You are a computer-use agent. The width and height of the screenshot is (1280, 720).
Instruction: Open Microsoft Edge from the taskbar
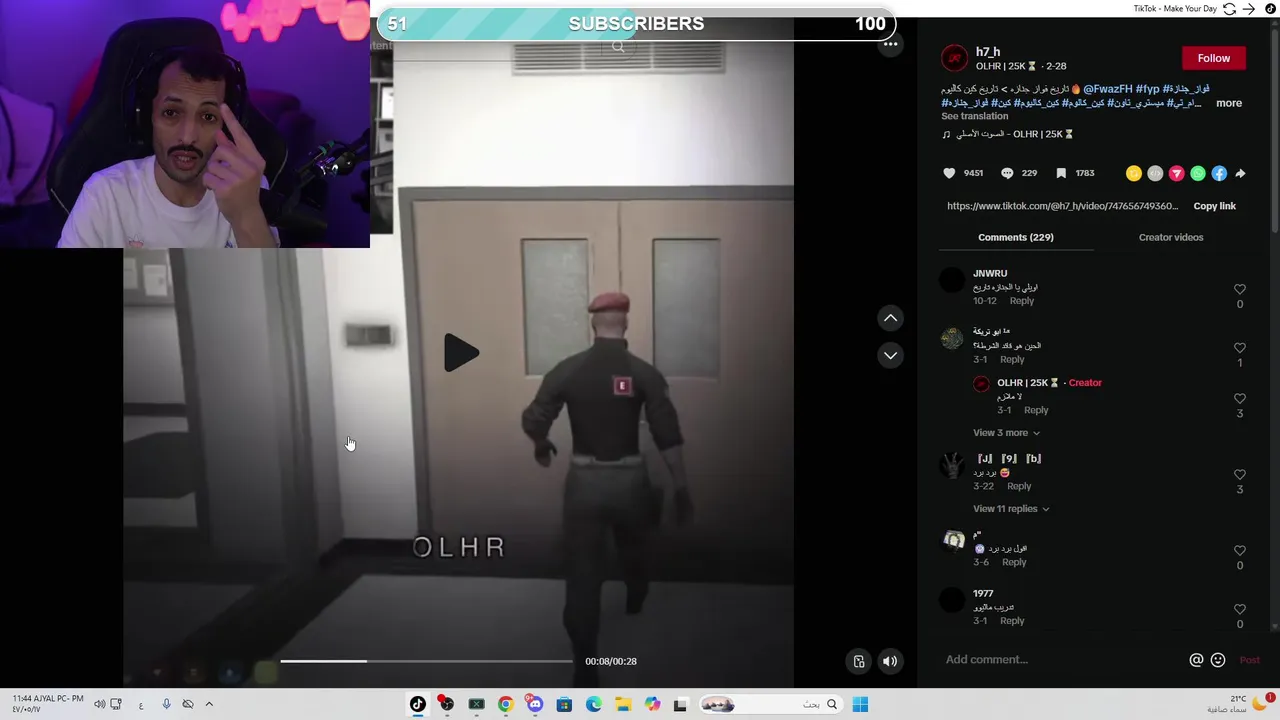click(x=594, y=704)
